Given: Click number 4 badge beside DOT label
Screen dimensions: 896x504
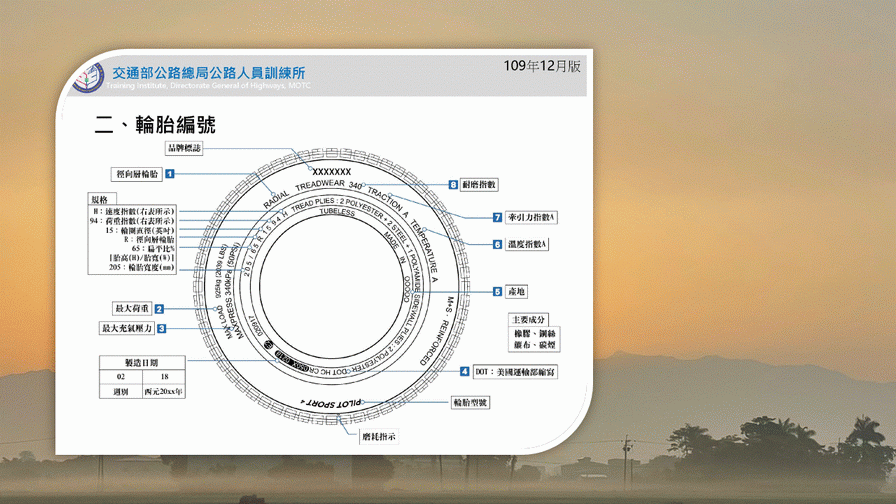Looking at the screenshot, I should coord(465,371).
